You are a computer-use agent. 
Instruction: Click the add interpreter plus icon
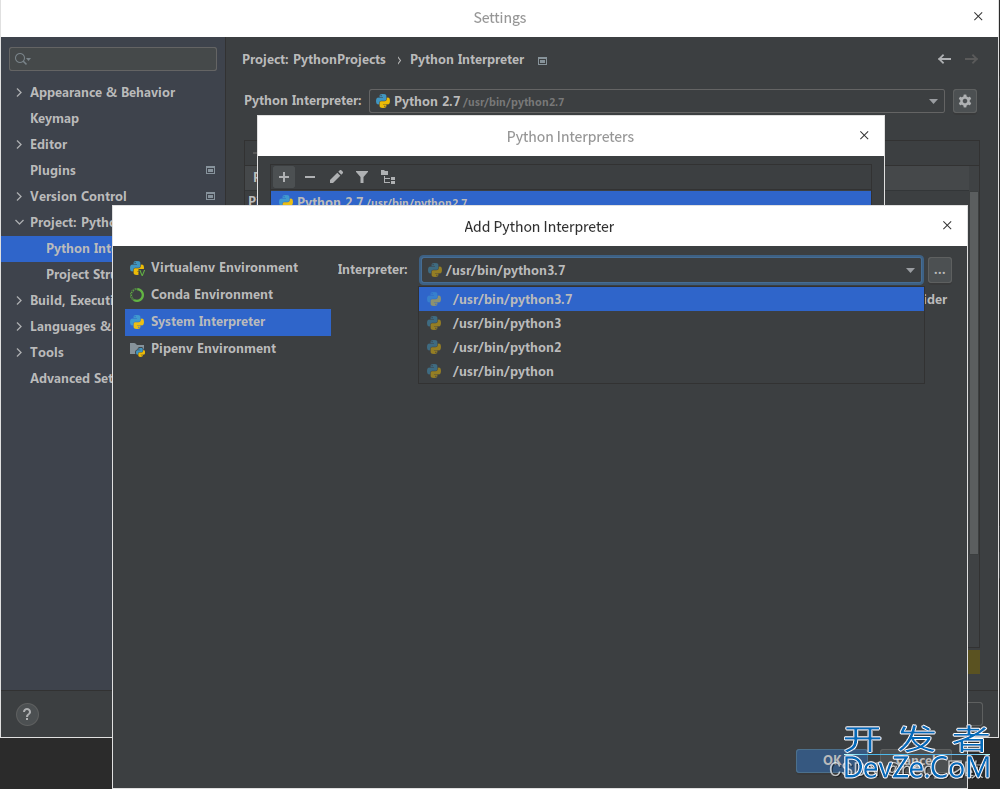284,177
